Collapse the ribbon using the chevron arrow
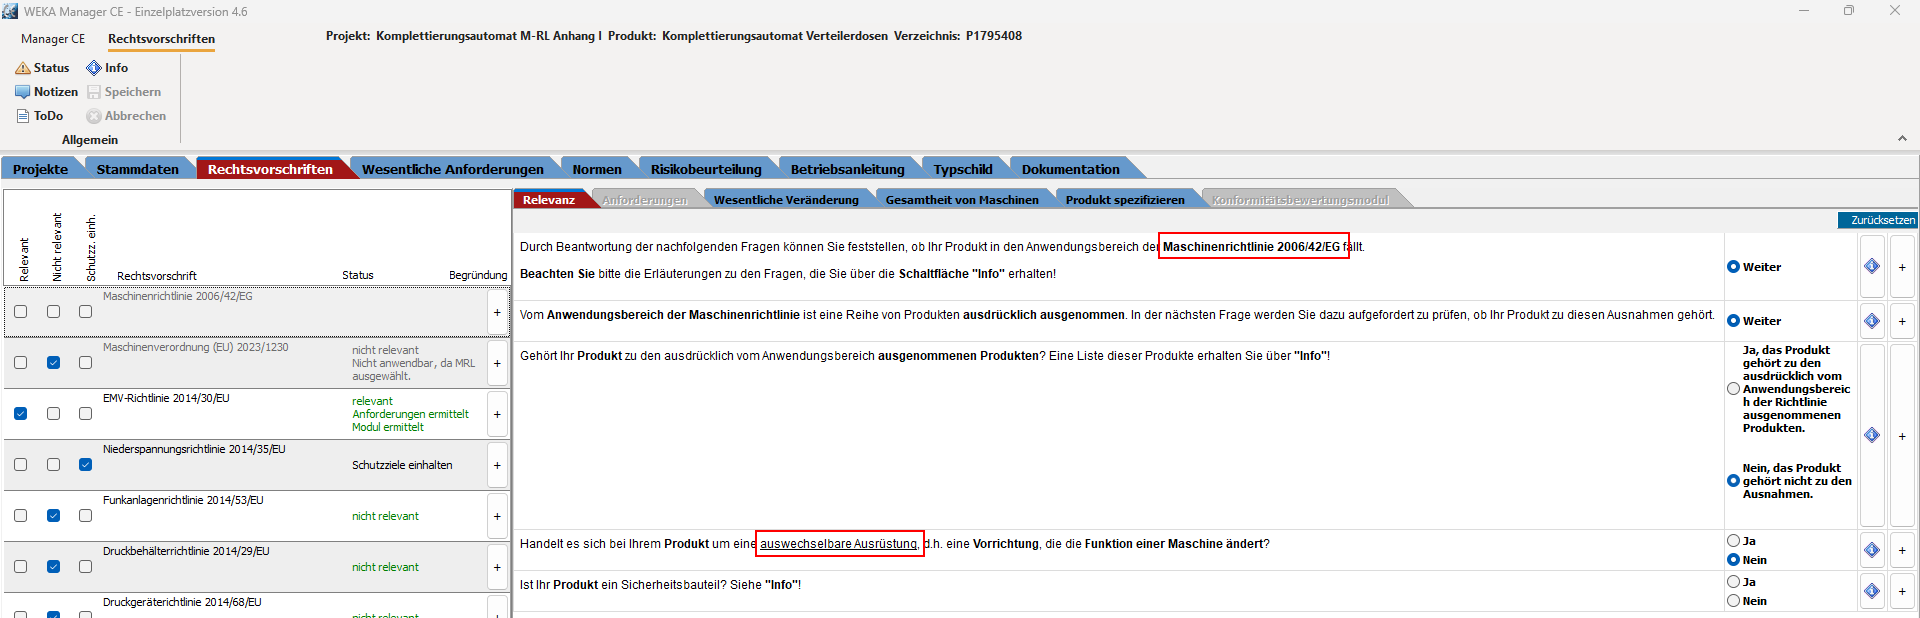This screenshot has height=618, width=1920. pyautogui.click(x=1901, y=139)
